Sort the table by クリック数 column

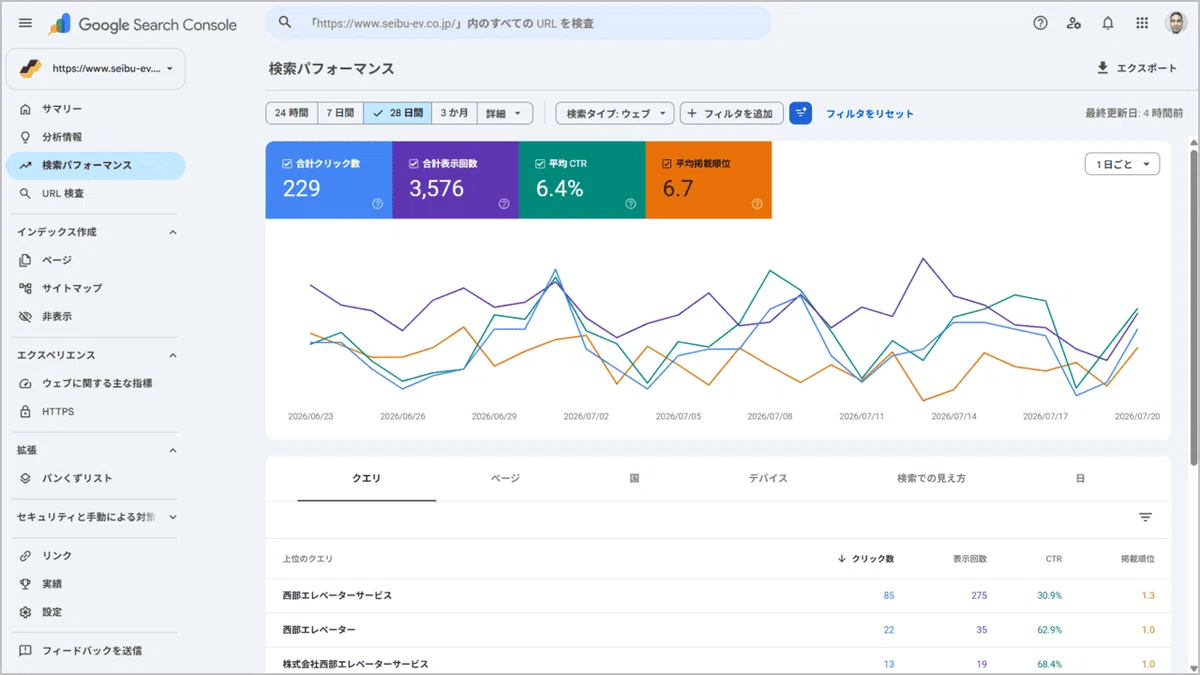(865, 559)
